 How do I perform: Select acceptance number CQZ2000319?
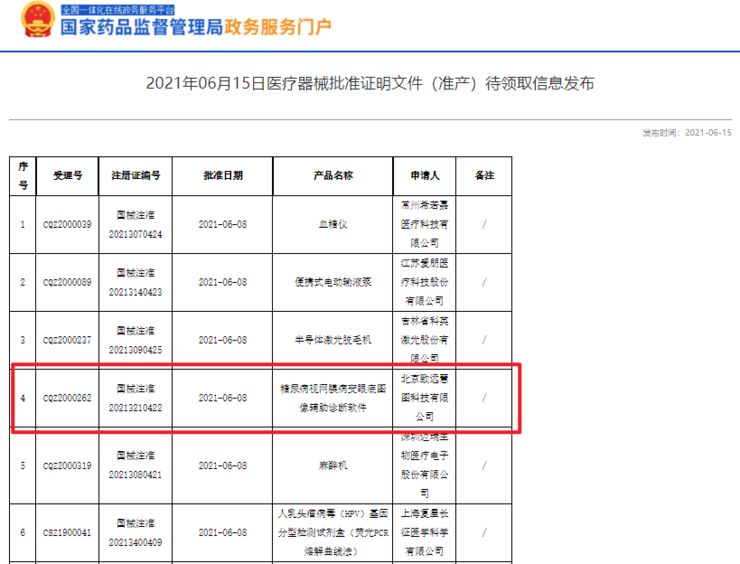pyautogui.click(x=67, y=466)
